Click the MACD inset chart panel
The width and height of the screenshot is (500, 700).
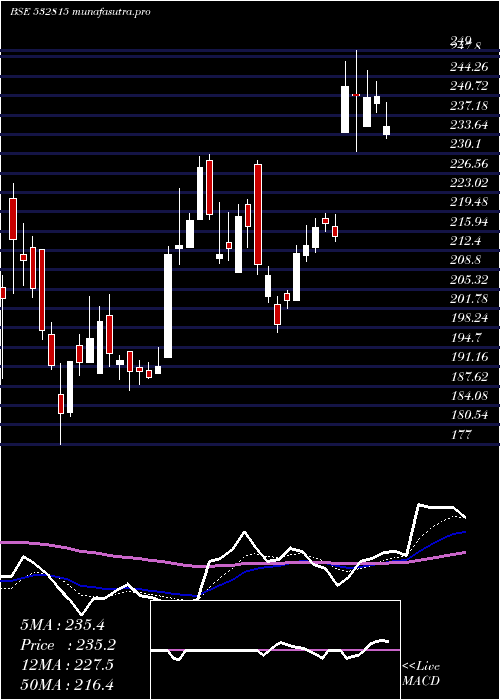[x=275, y=650]
